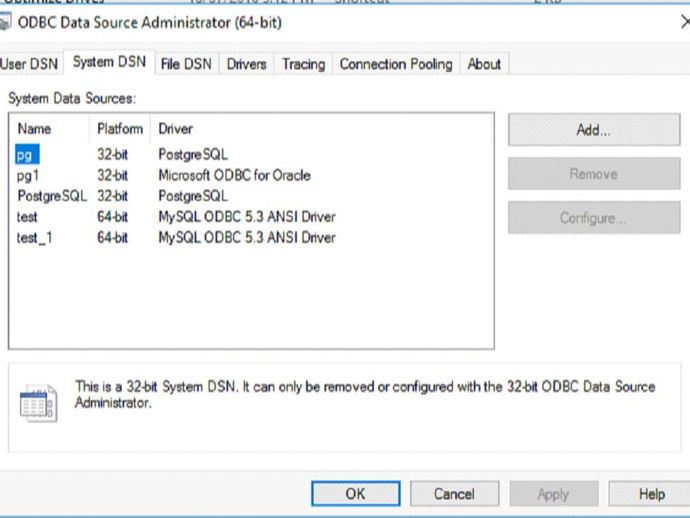Click the Remove button
The height and width of the screenshot is (518, 690).
click(594, 174)
